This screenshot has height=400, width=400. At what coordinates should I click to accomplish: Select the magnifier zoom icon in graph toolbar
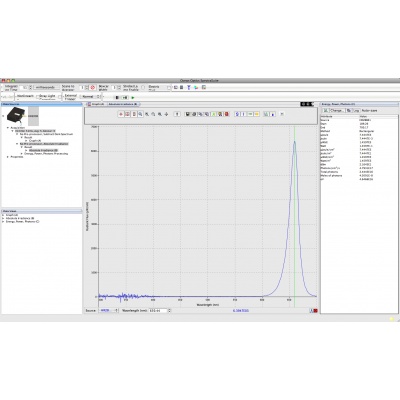click(140, 114)
